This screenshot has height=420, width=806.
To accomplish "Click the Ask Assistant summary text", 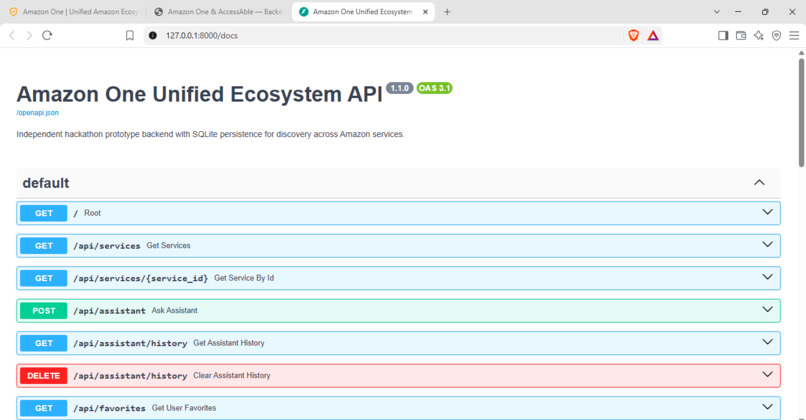I will [x=174, y=311].
